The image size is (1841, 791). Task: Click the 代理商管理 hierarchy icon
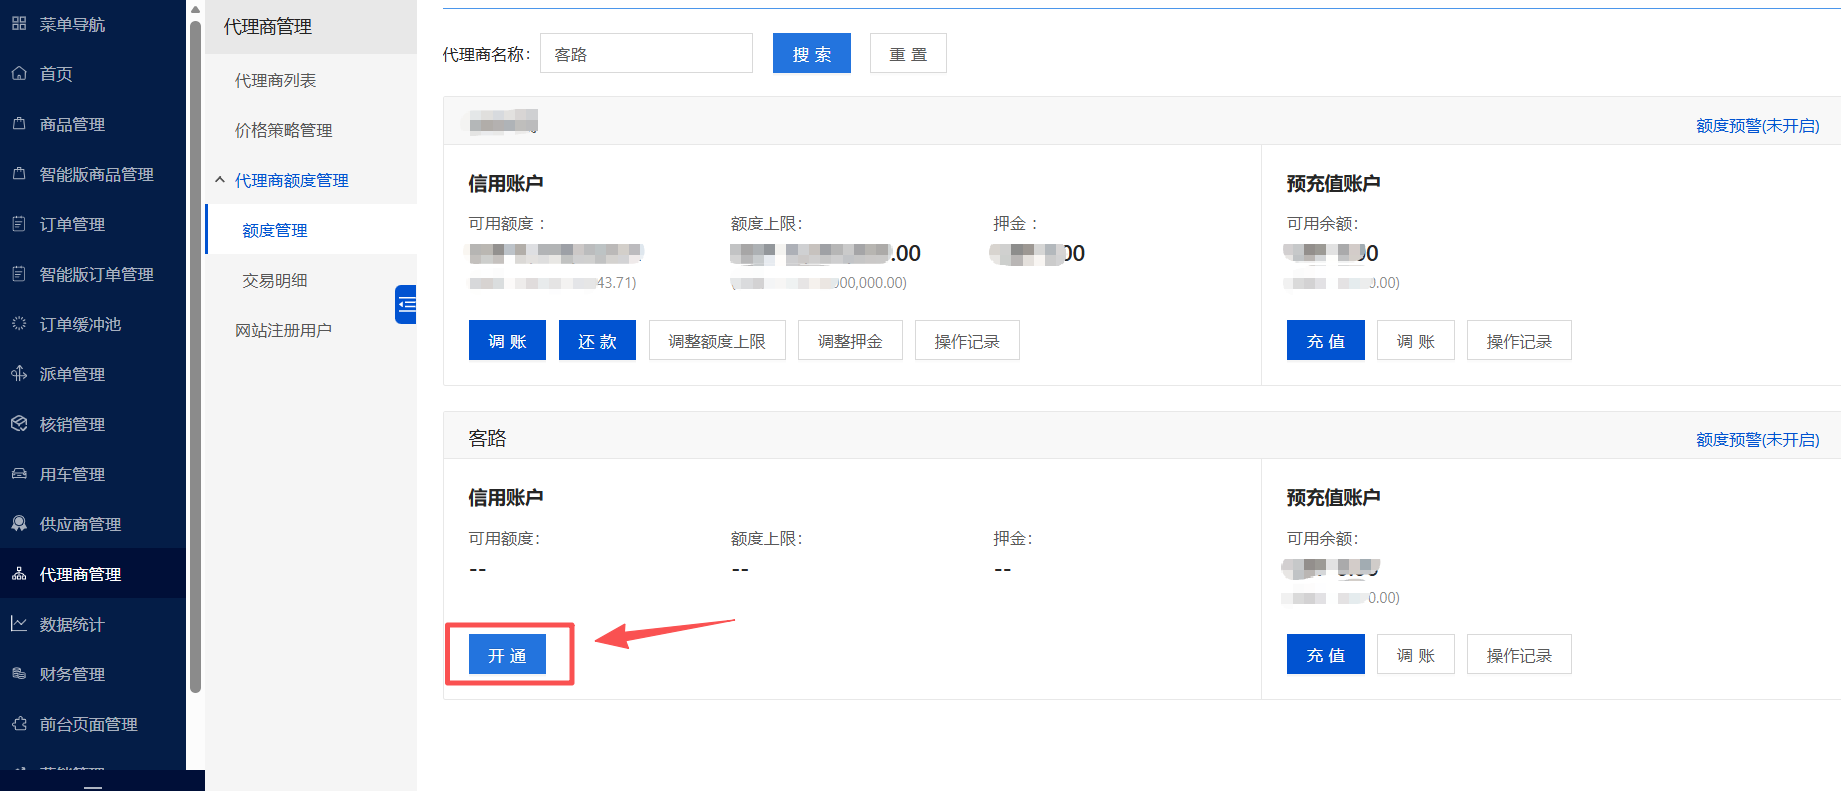click(19, 573)
